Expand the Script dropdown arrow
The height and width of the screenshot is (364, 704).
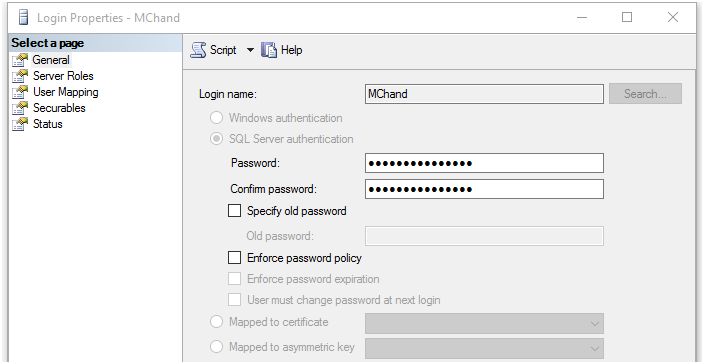point(250,50)
